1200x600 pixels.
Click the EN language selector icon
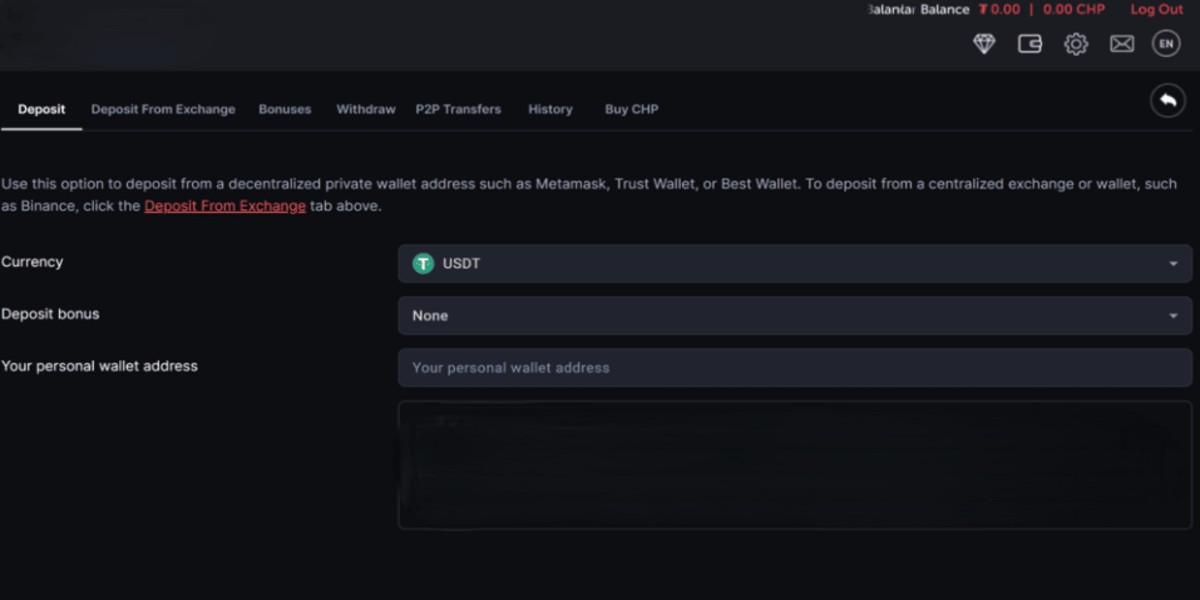pyautogui.click(x=1166, y=44)
